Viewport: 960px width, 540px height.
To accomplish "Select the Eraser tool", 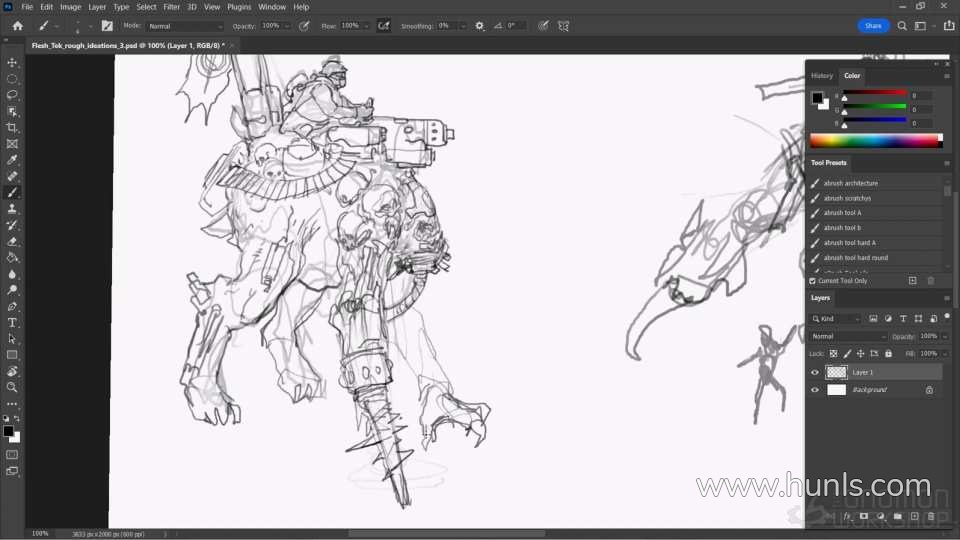I will tap(12, 241).
